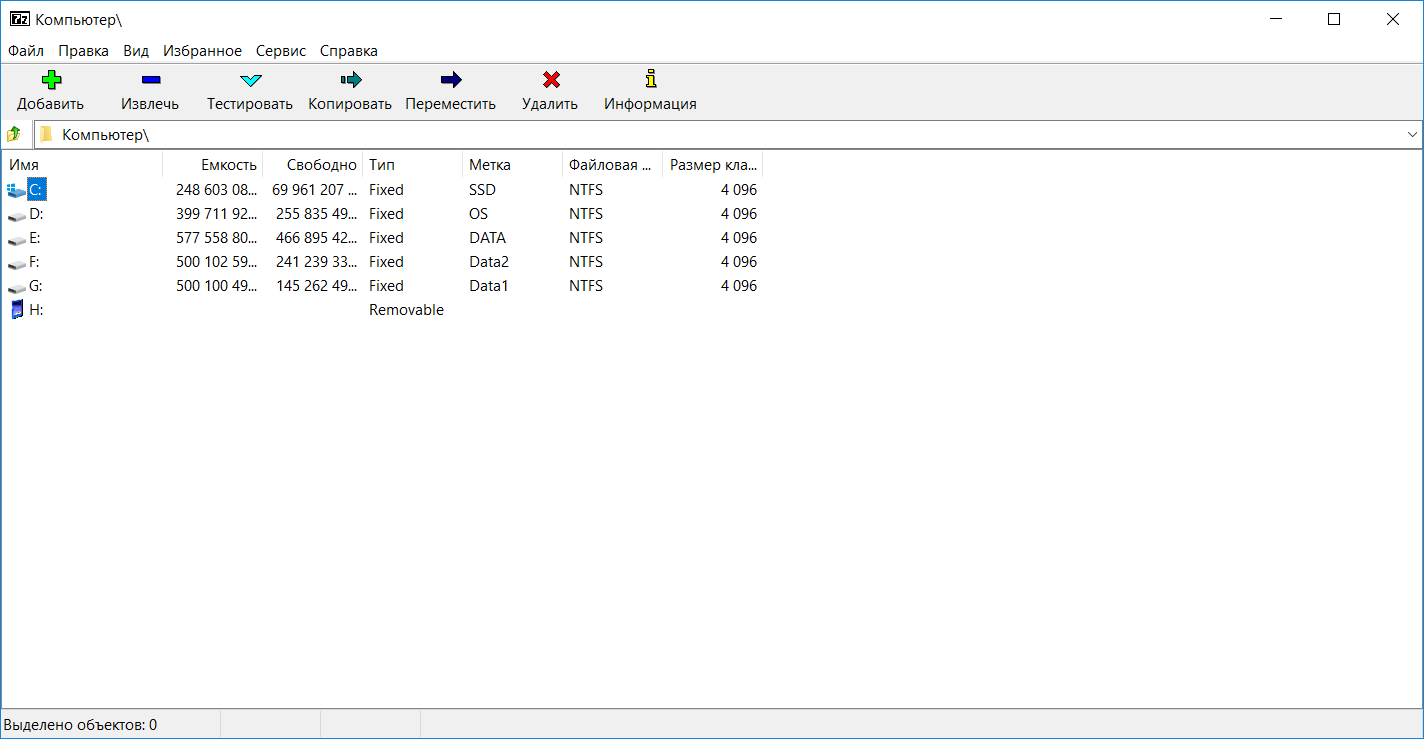Click the blue minus Extract icon
Viewport: 1424px width, 739px height.
tap(150, 80)
